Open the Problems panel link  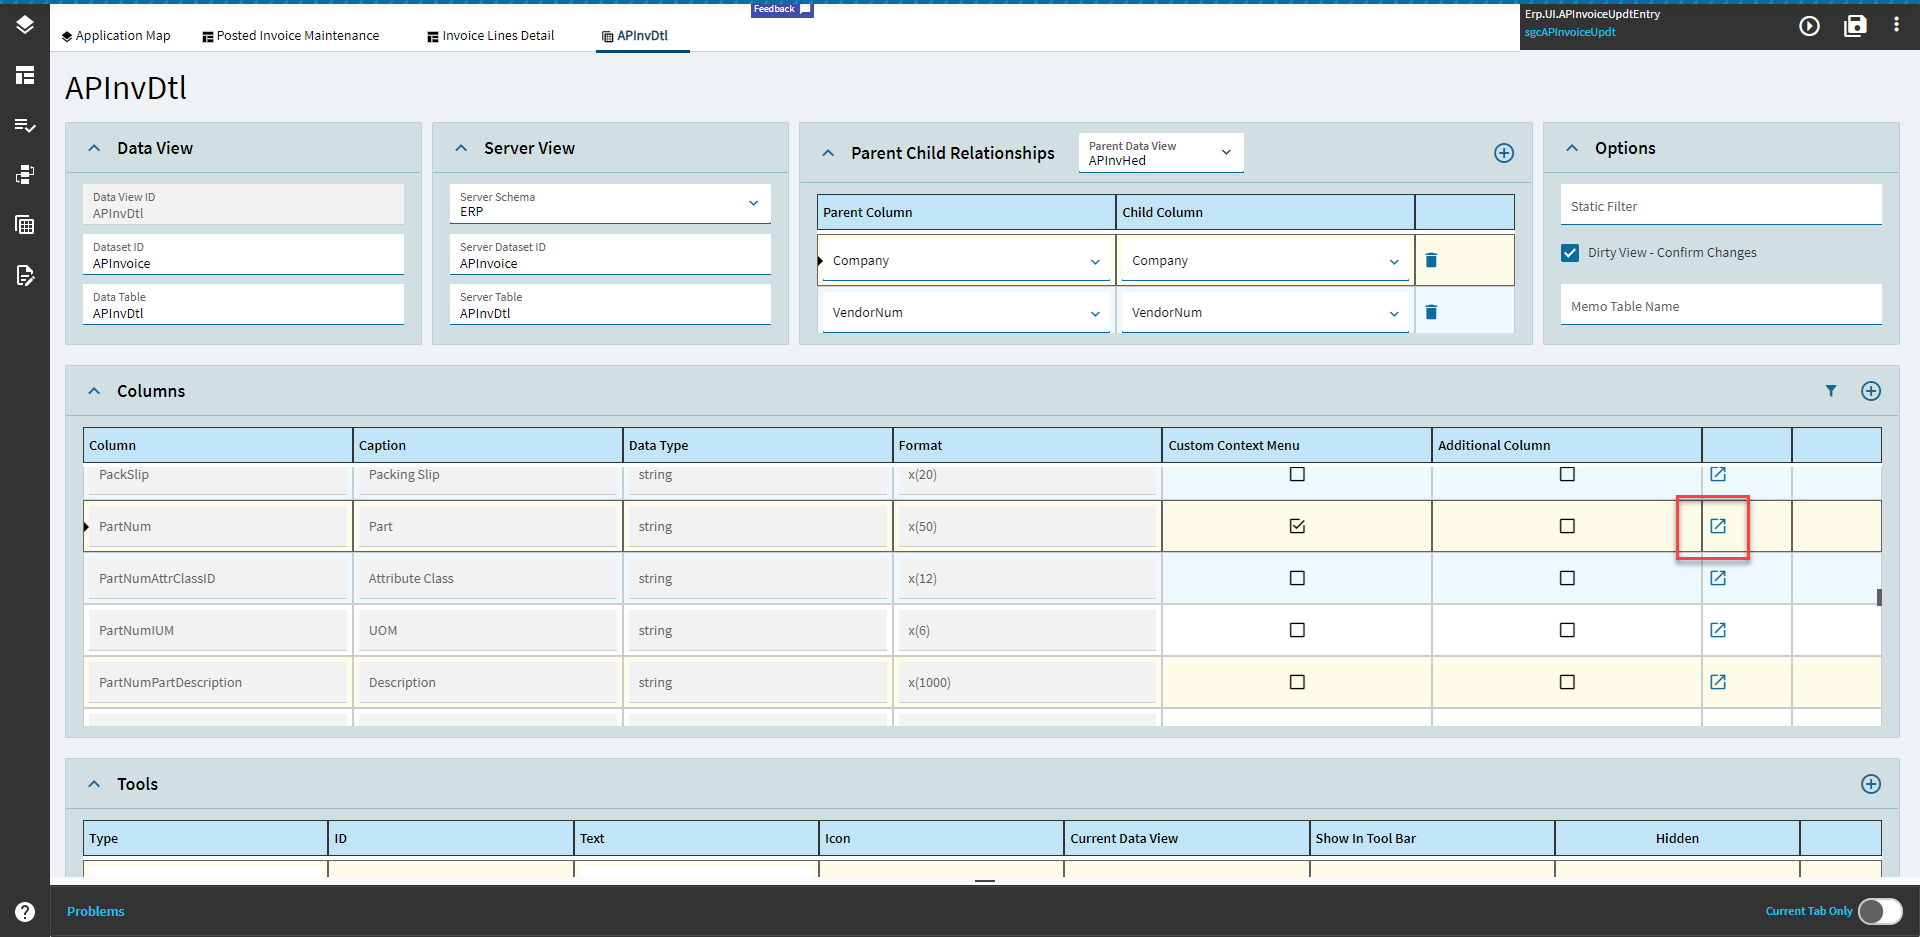pos(96,911)
